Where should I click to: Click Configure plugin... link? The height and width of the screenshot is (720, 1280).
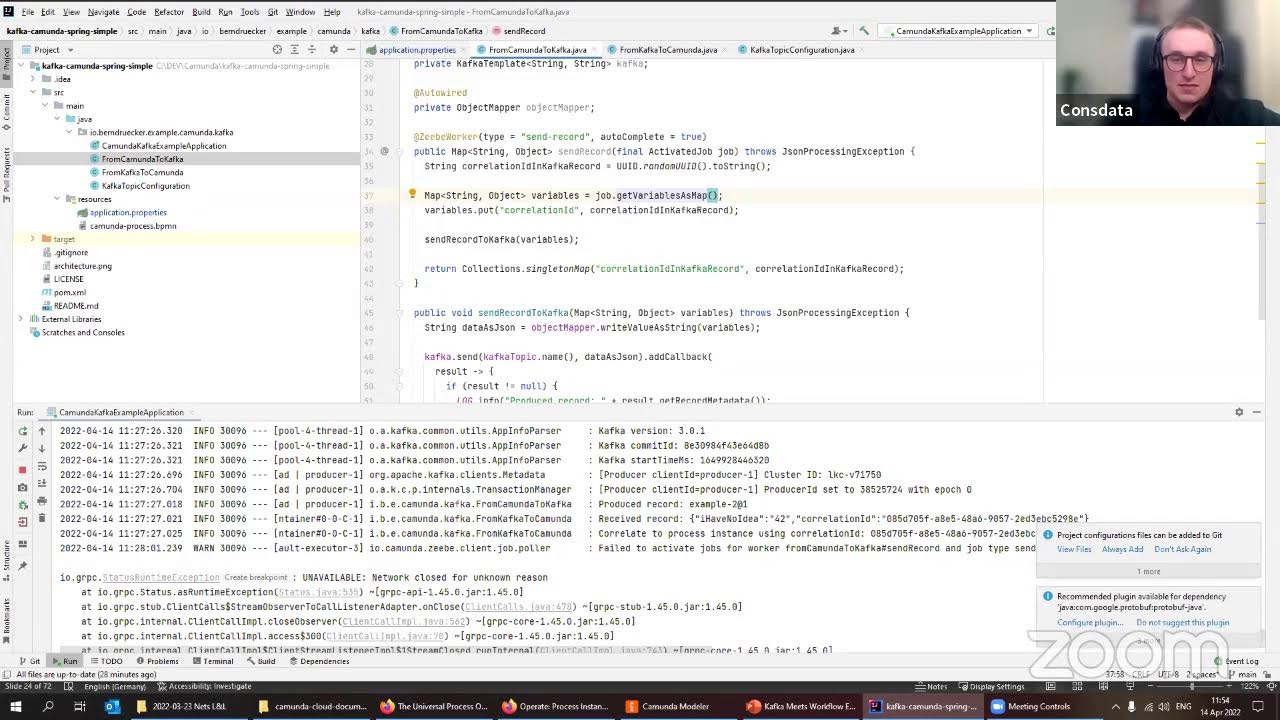point(1089,622)
